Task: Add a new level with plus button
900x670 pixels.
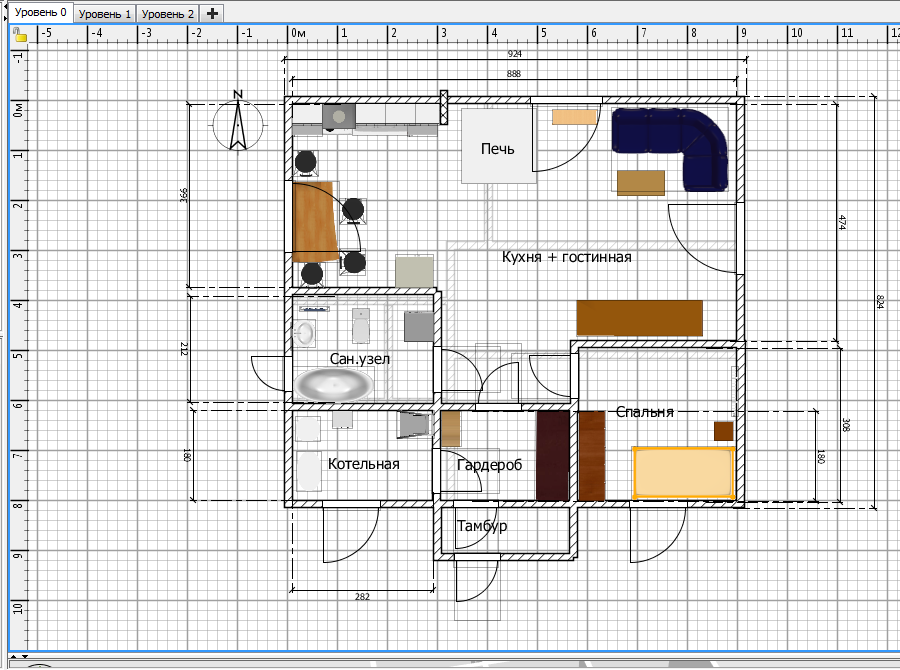Action: [212, 14]
